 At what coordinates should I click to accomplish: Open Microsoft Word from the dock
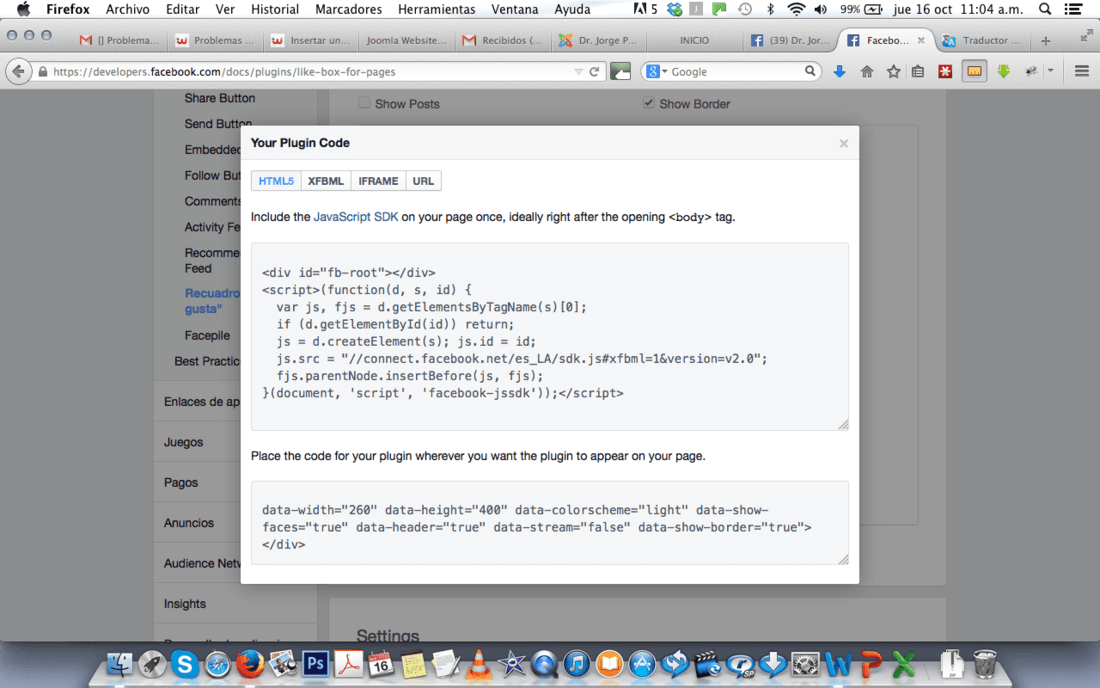[x=838, y=663]
